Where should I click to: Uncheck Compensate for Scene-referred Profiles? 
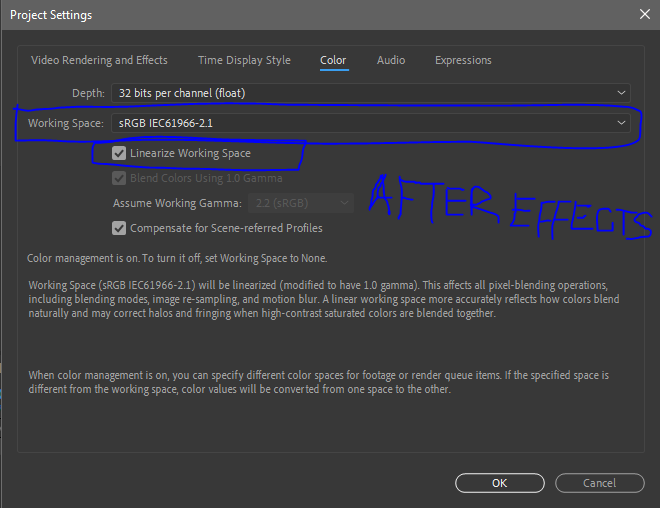tap(119, 228)
